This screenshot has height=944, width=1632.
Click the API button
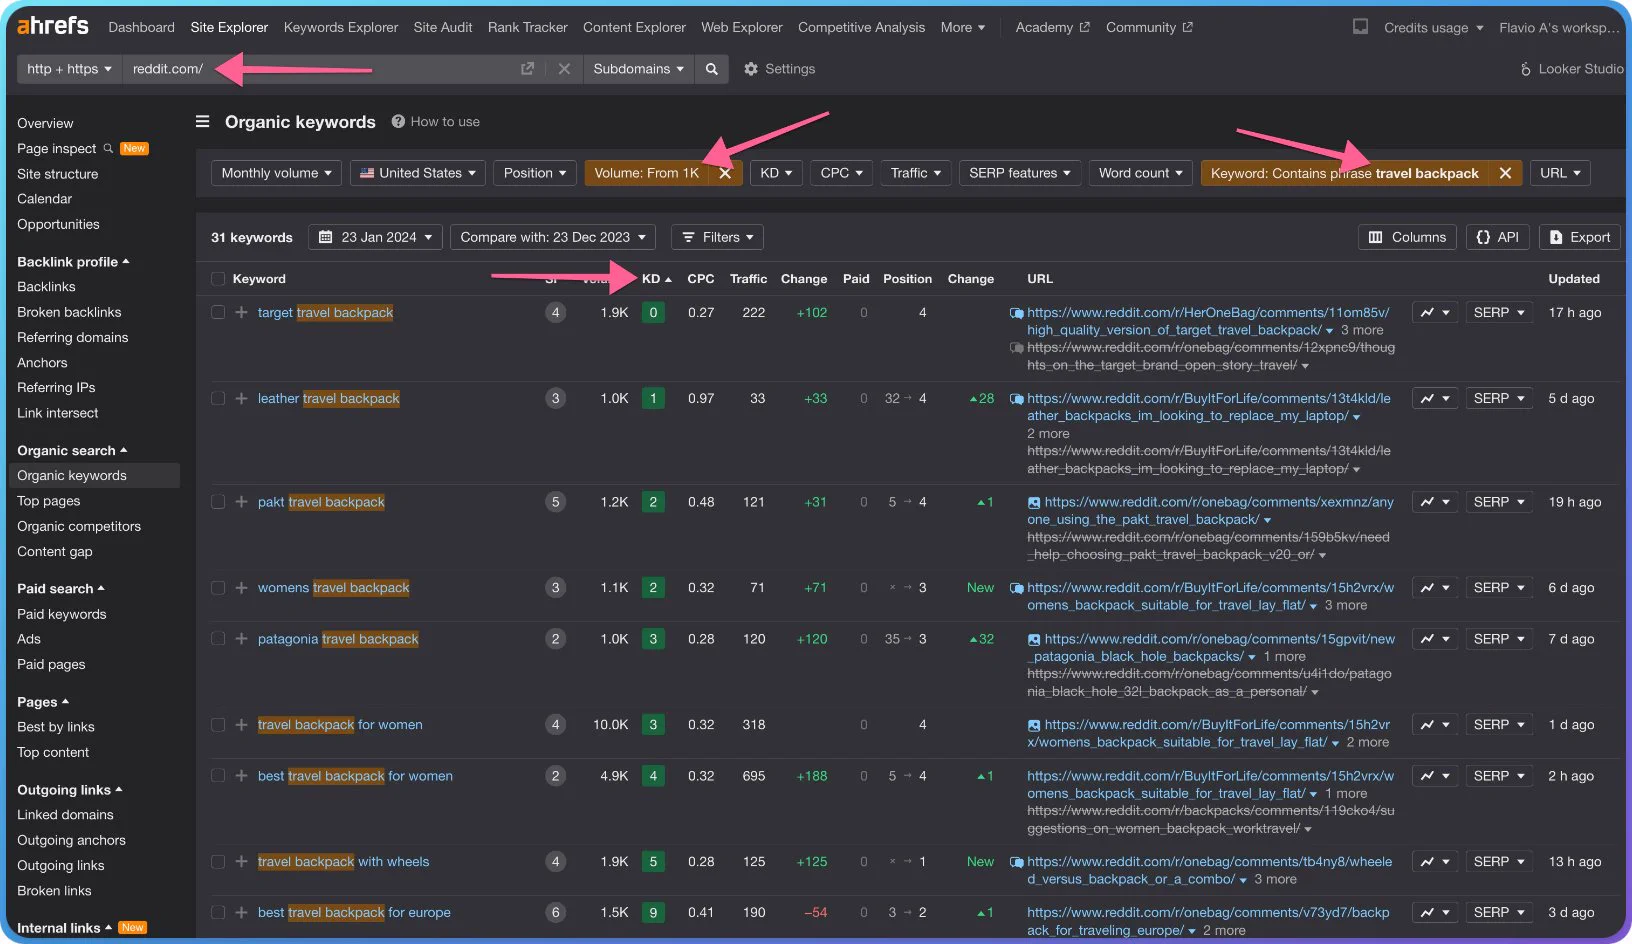coord(1497,237)
